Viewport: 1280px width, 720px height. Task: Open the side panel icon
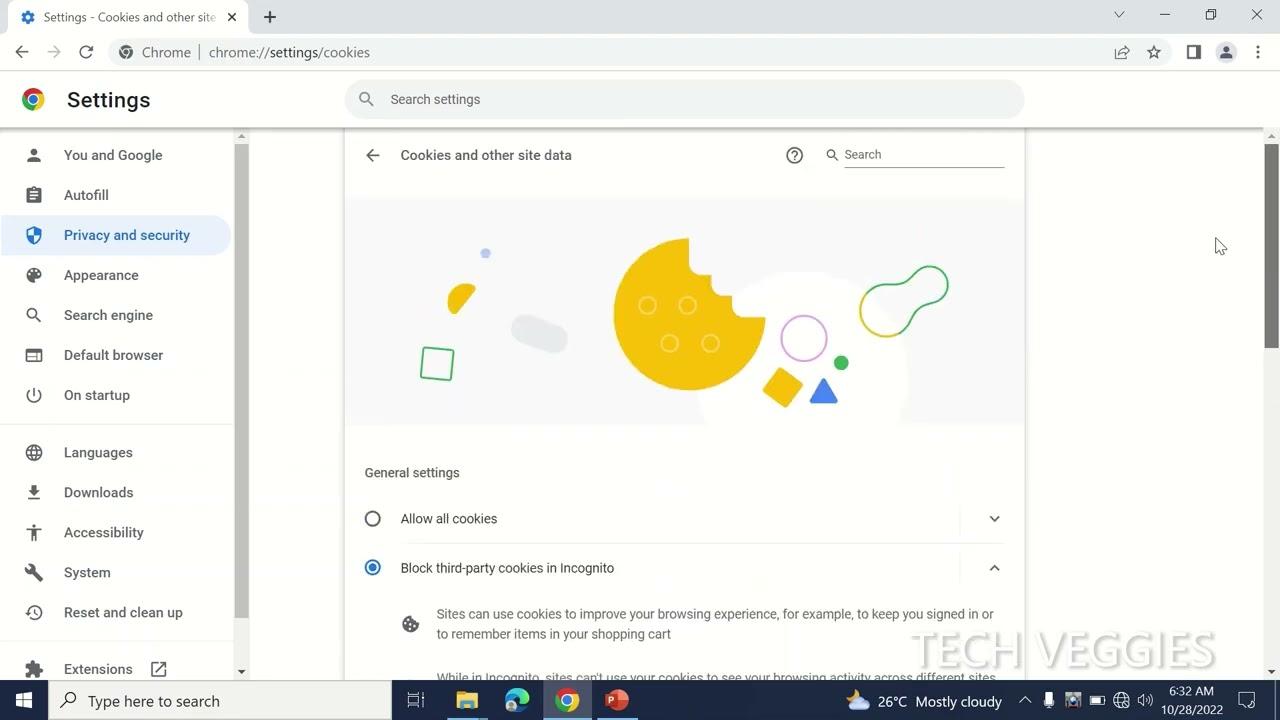(1193, 52)
